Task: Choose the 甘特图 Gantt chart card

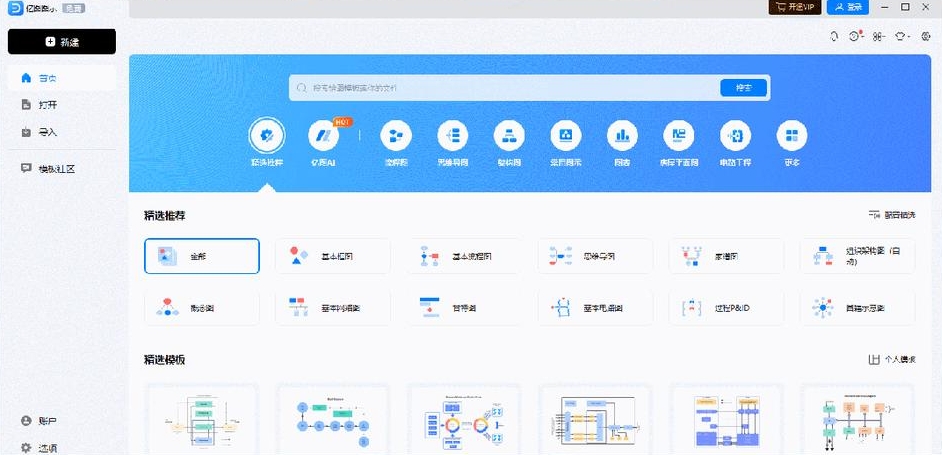Action: 464,308
